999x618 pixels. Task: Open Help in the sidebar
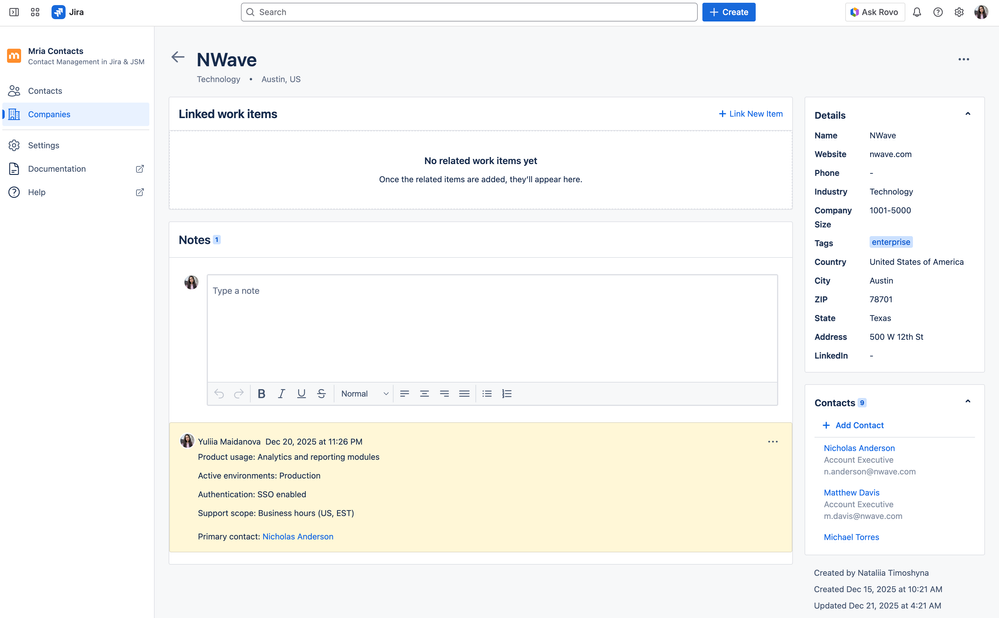tap(76, 192)
